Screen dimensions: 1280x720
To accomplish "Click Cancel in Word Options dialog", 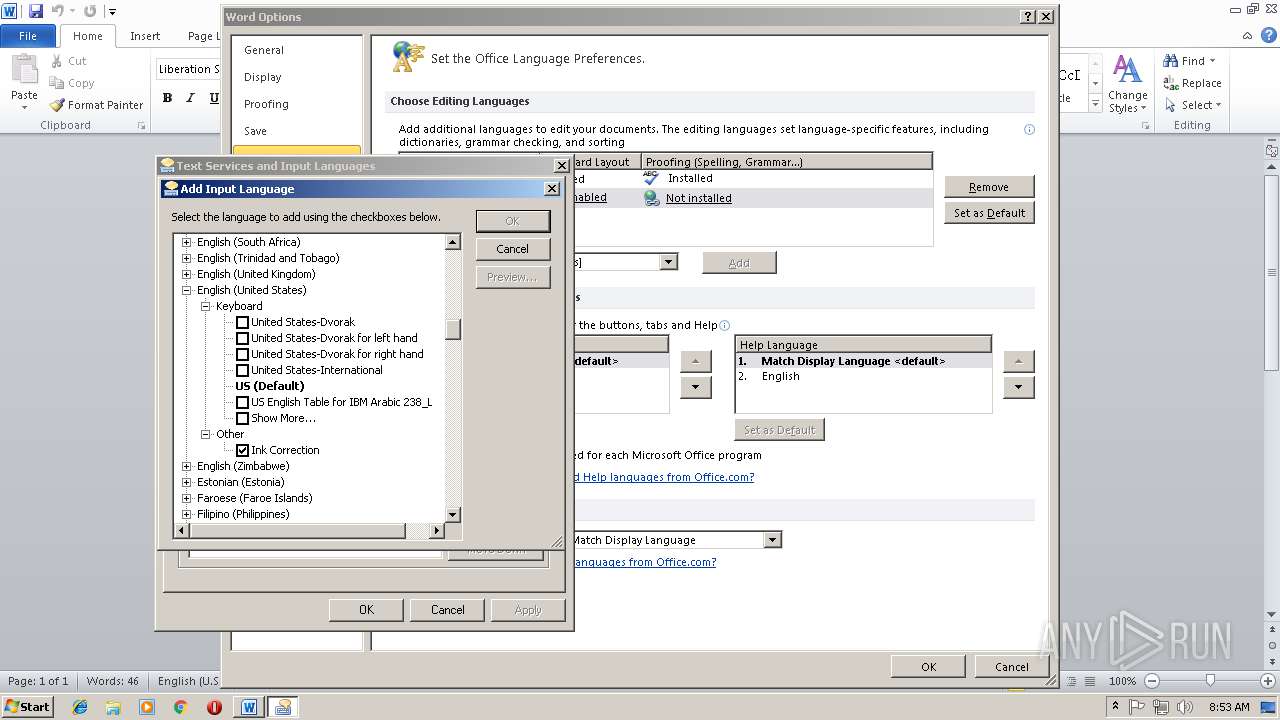I will pyautogui.click(x=1011, y=667).
